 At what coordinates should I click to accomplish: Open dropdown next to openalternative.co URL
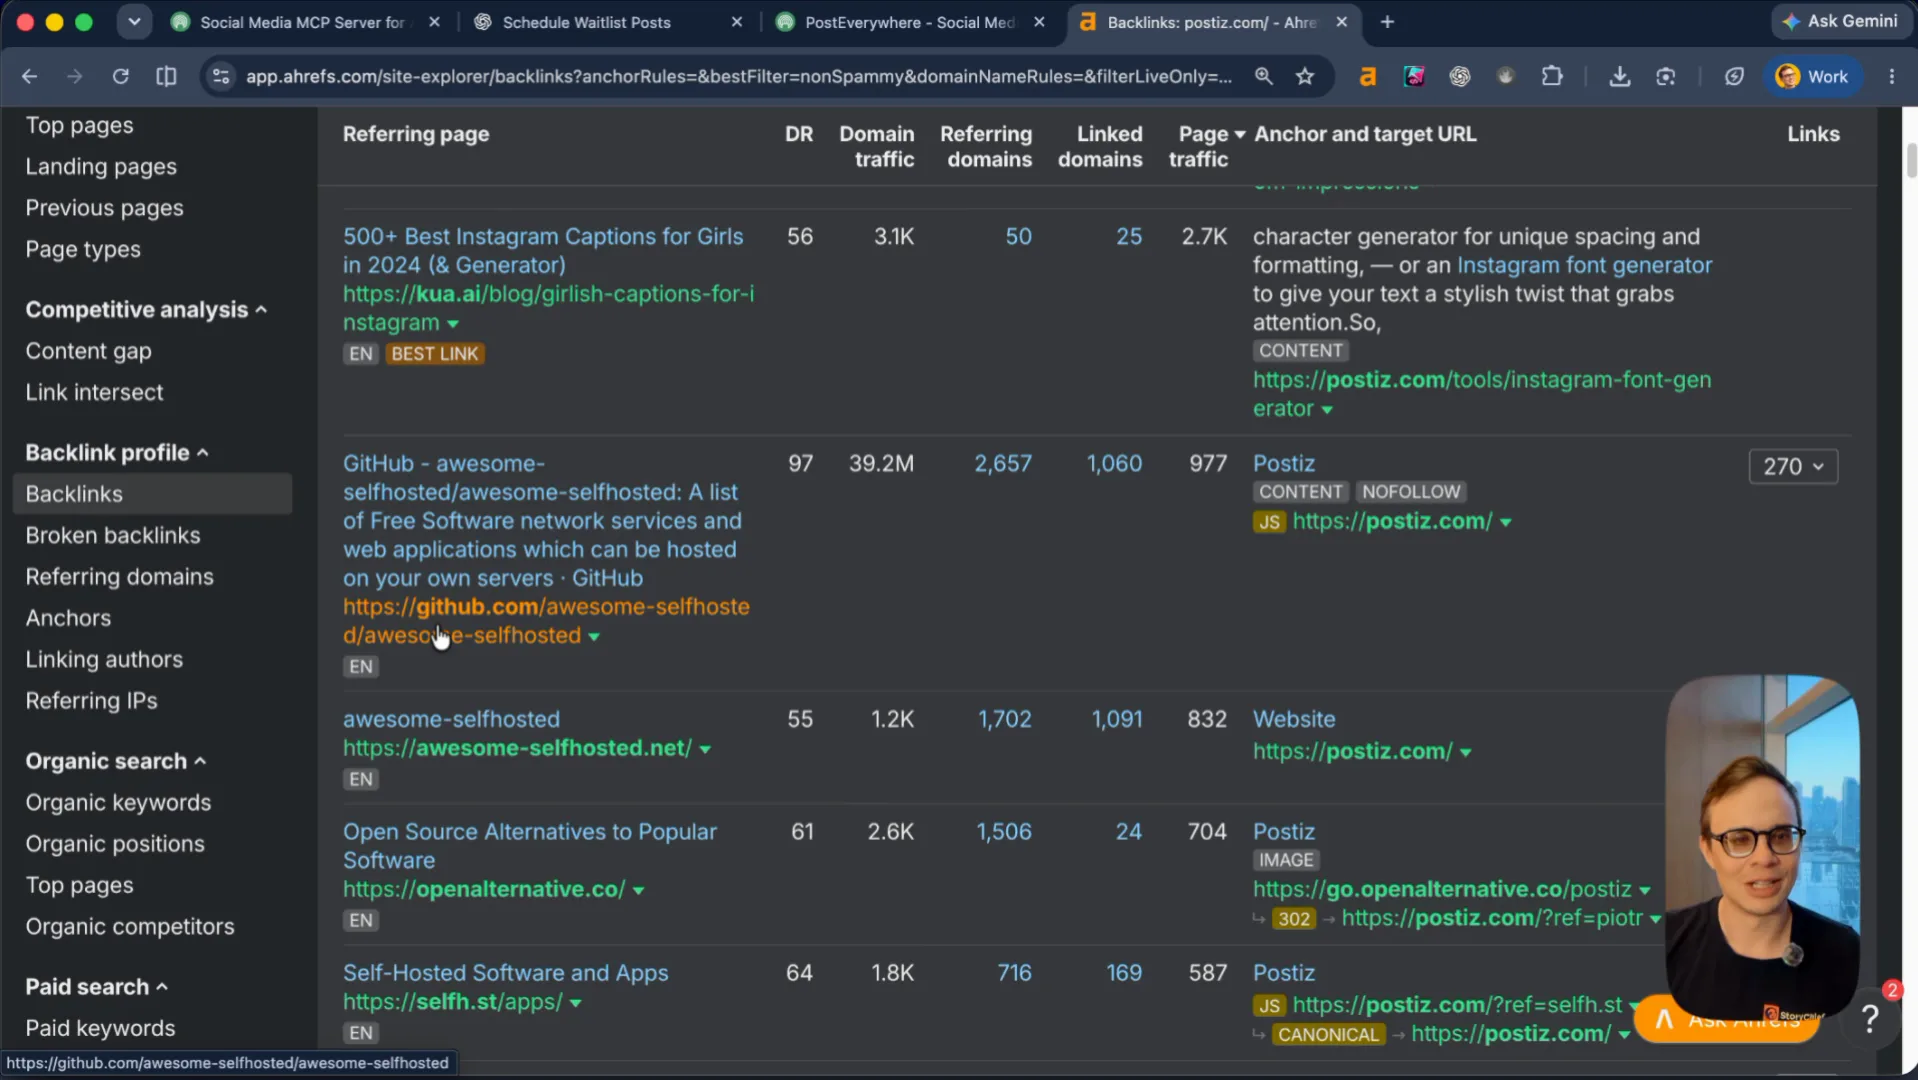[x=639, y=890]
